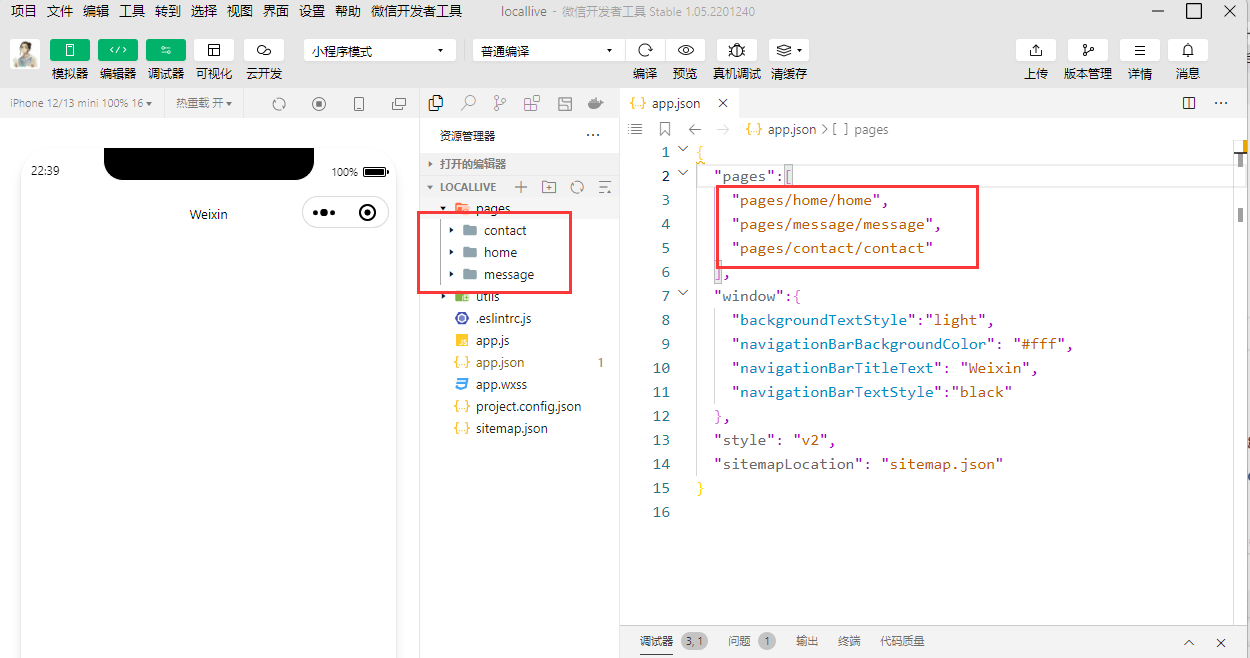The image size is (1250, 658).
Task: Toggle the 调试器 debugger panel button
Action: (166, 50)
